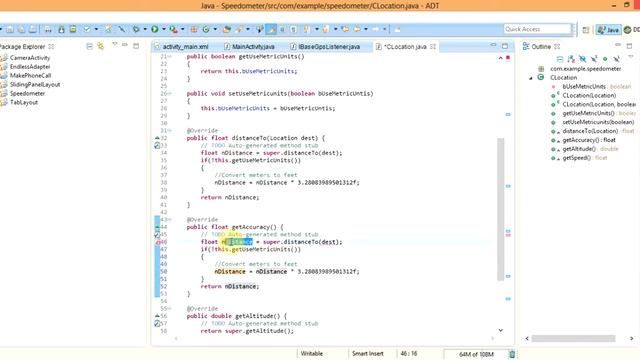Maximize the Package Explorer panel

pos(136,46)
